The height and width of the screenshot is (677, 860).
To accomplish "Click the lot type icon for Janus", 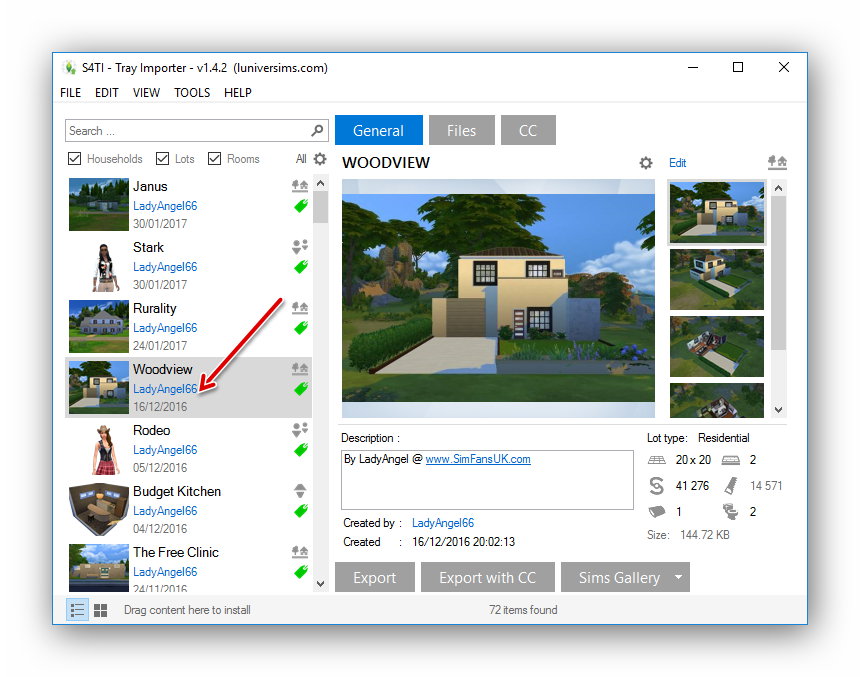I will pyautogui.click(x=299, y=186).
